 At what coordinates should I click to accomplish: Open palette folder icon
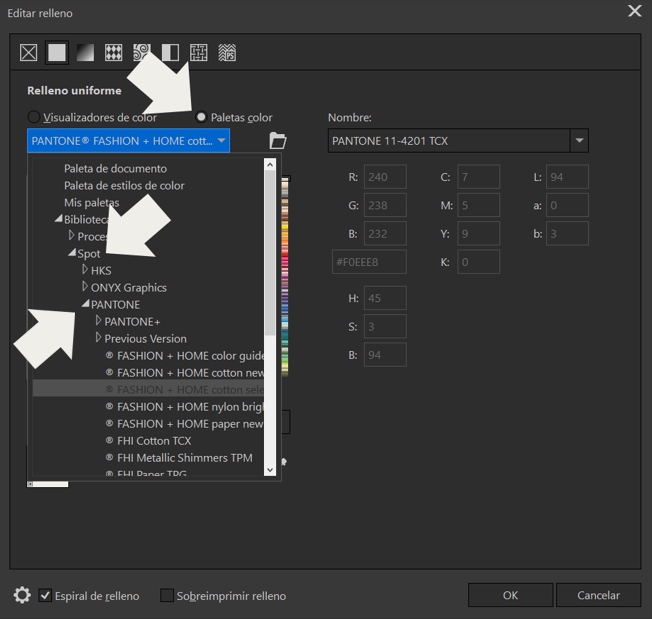(278, 141)
